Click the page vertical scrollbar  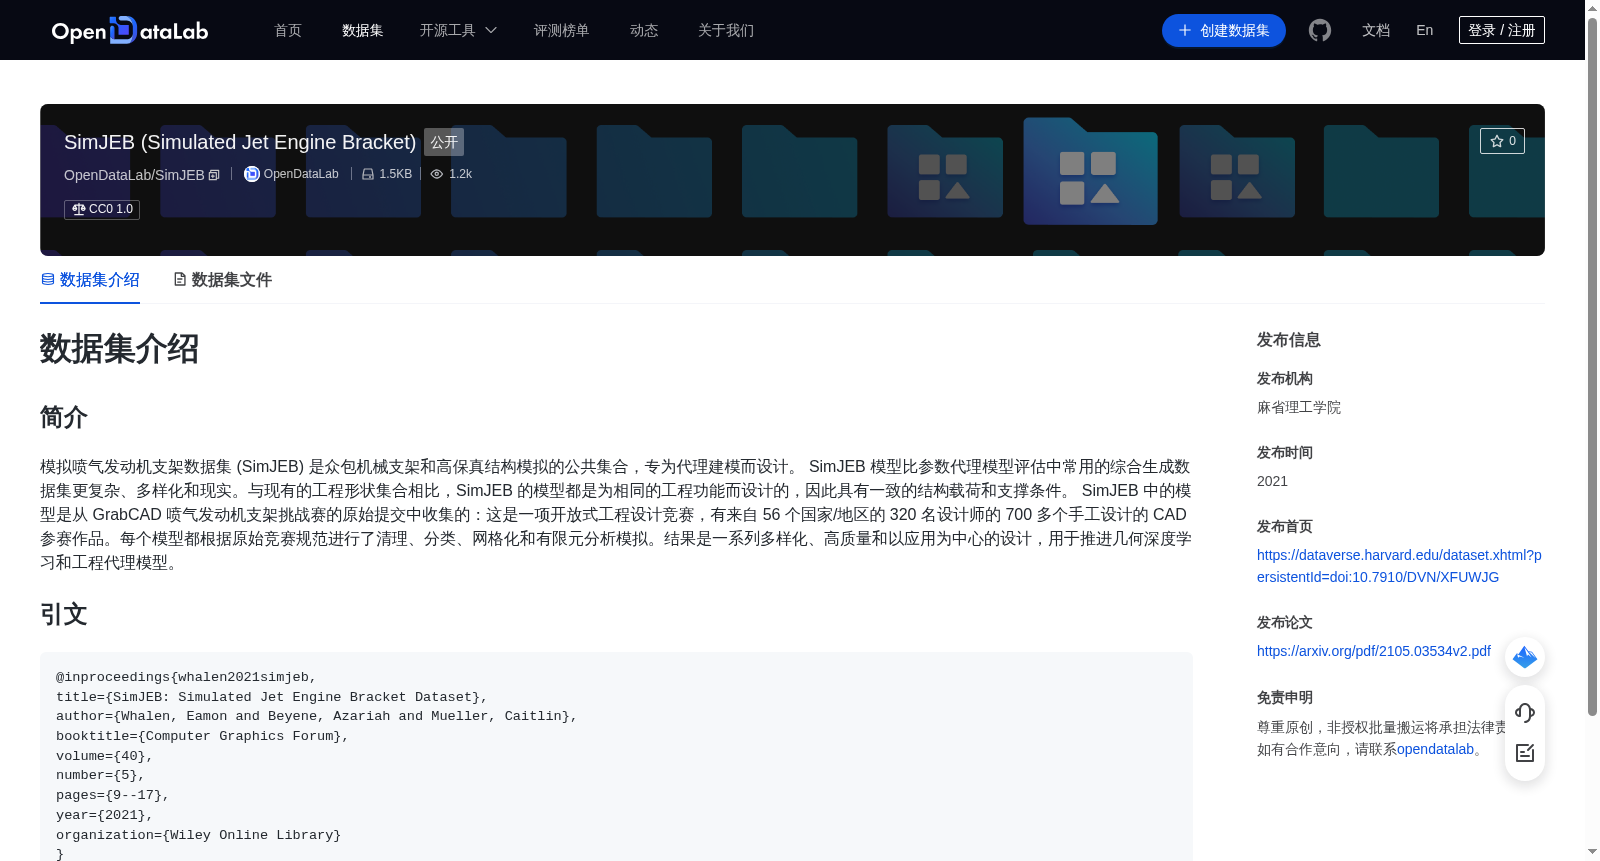click(x=1592, y=366)
